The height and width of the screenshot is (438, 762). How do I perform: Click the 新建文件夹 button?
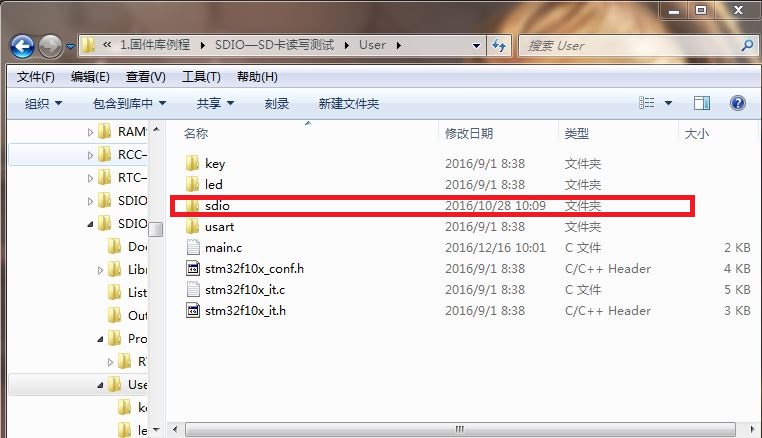coord(348,104)
